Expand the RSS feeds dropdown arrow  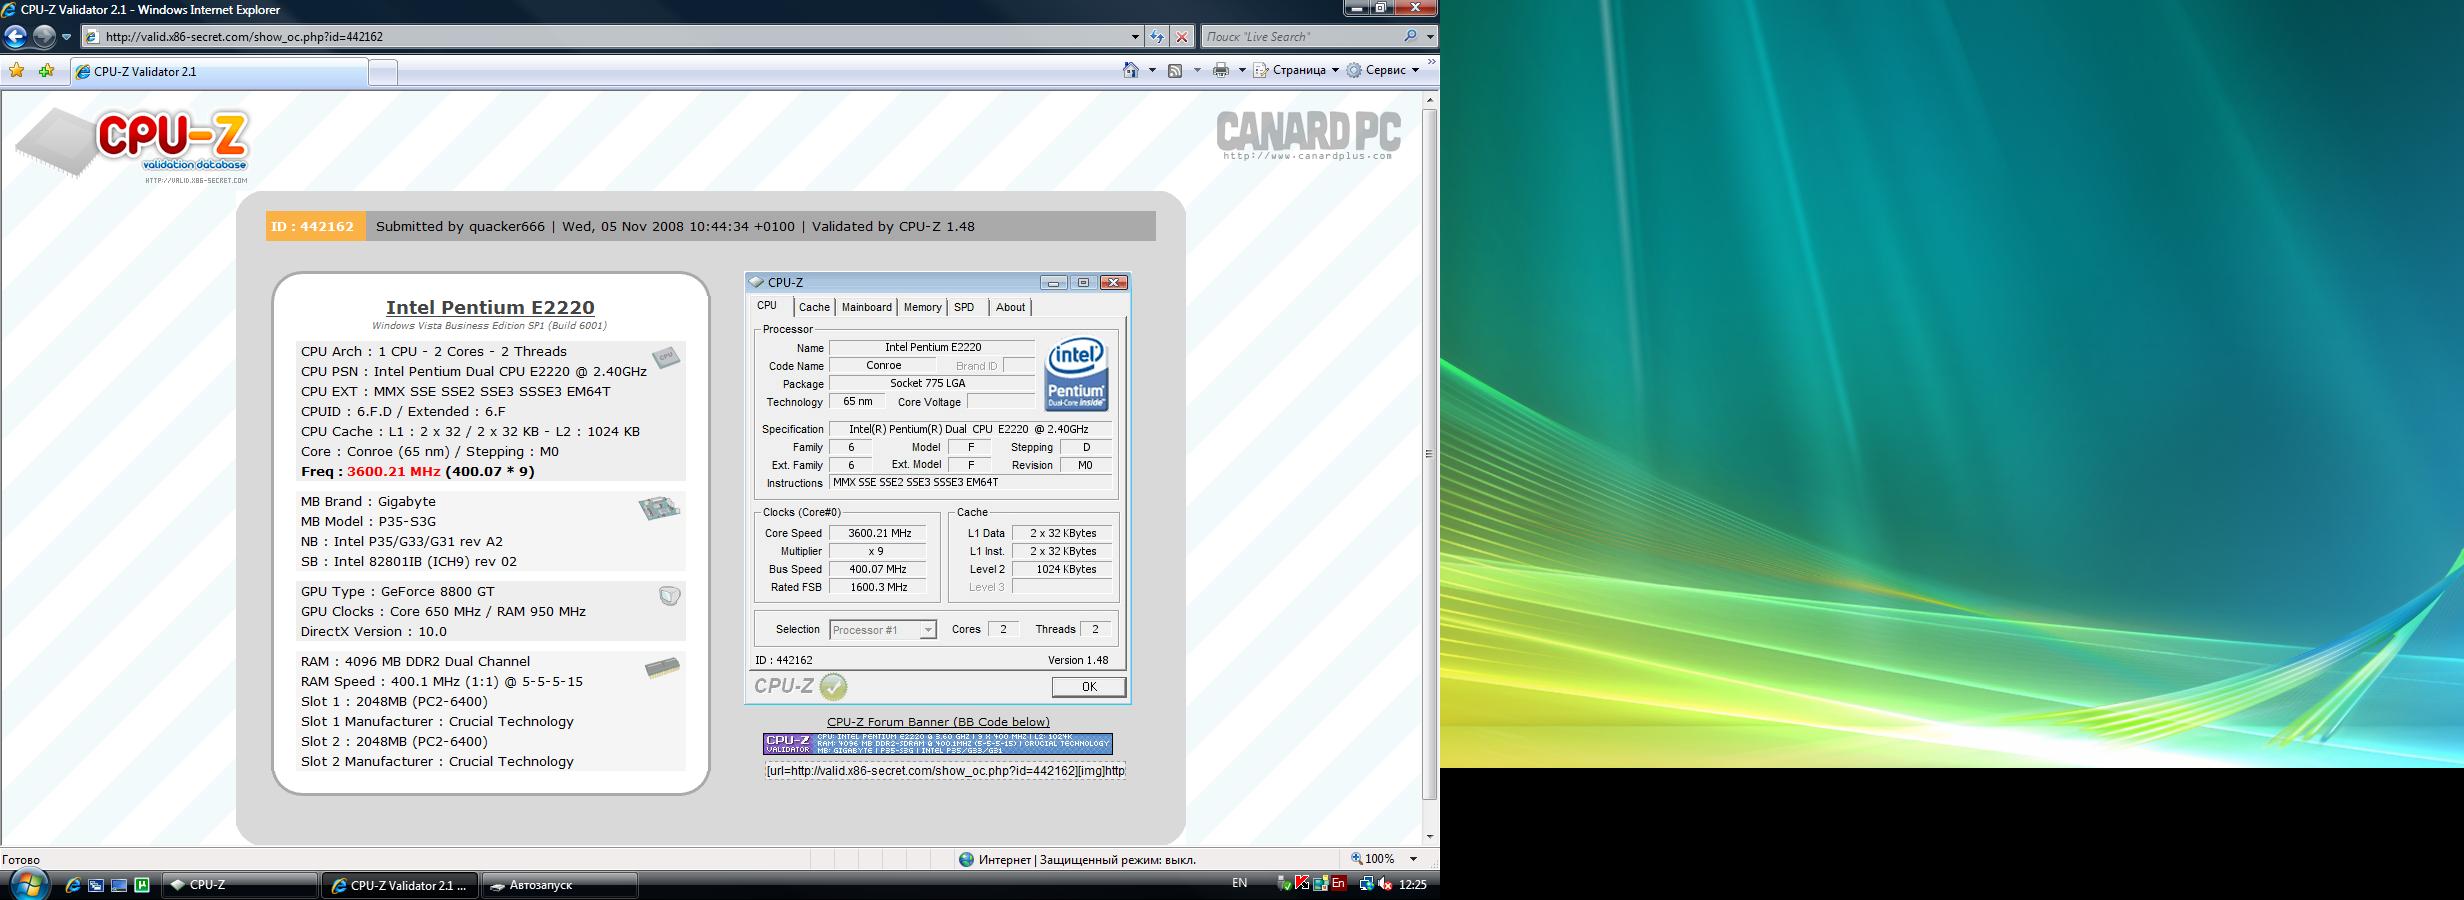click(1197, 70)
